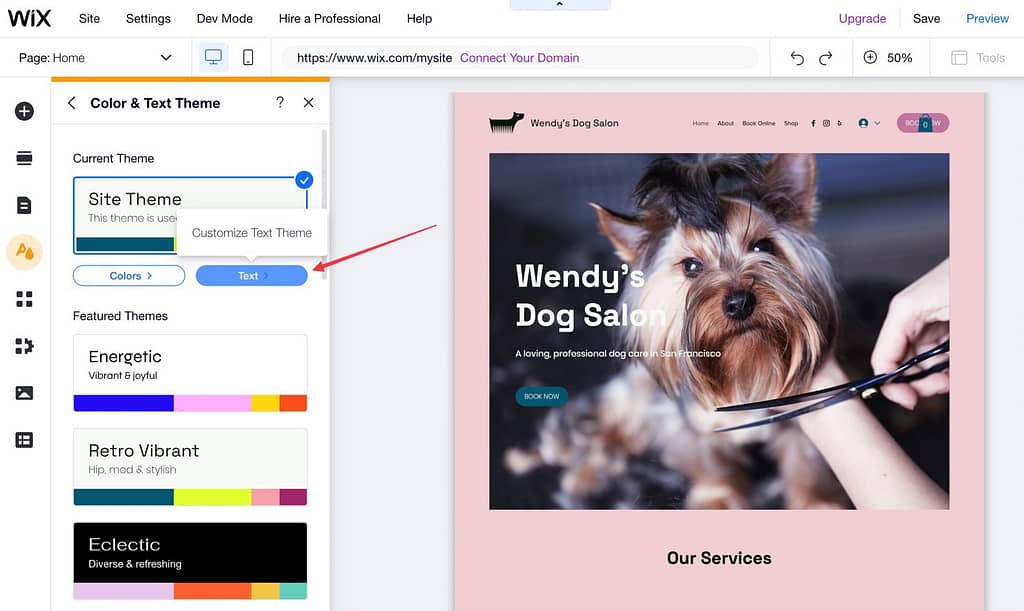Collapse the top bar arrow handle
Screen dimensions: 1024x611
tap(560, 5)
